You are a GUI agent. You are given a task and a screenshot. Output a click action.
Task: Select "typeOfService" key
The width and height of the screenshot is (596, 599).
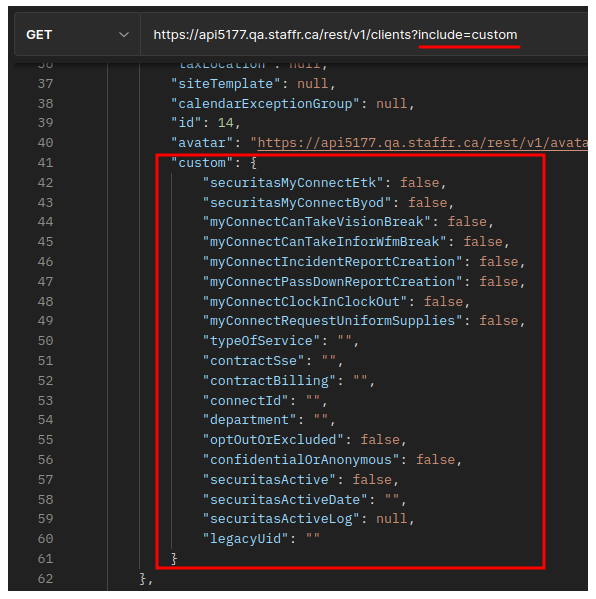tap(261, 341)
